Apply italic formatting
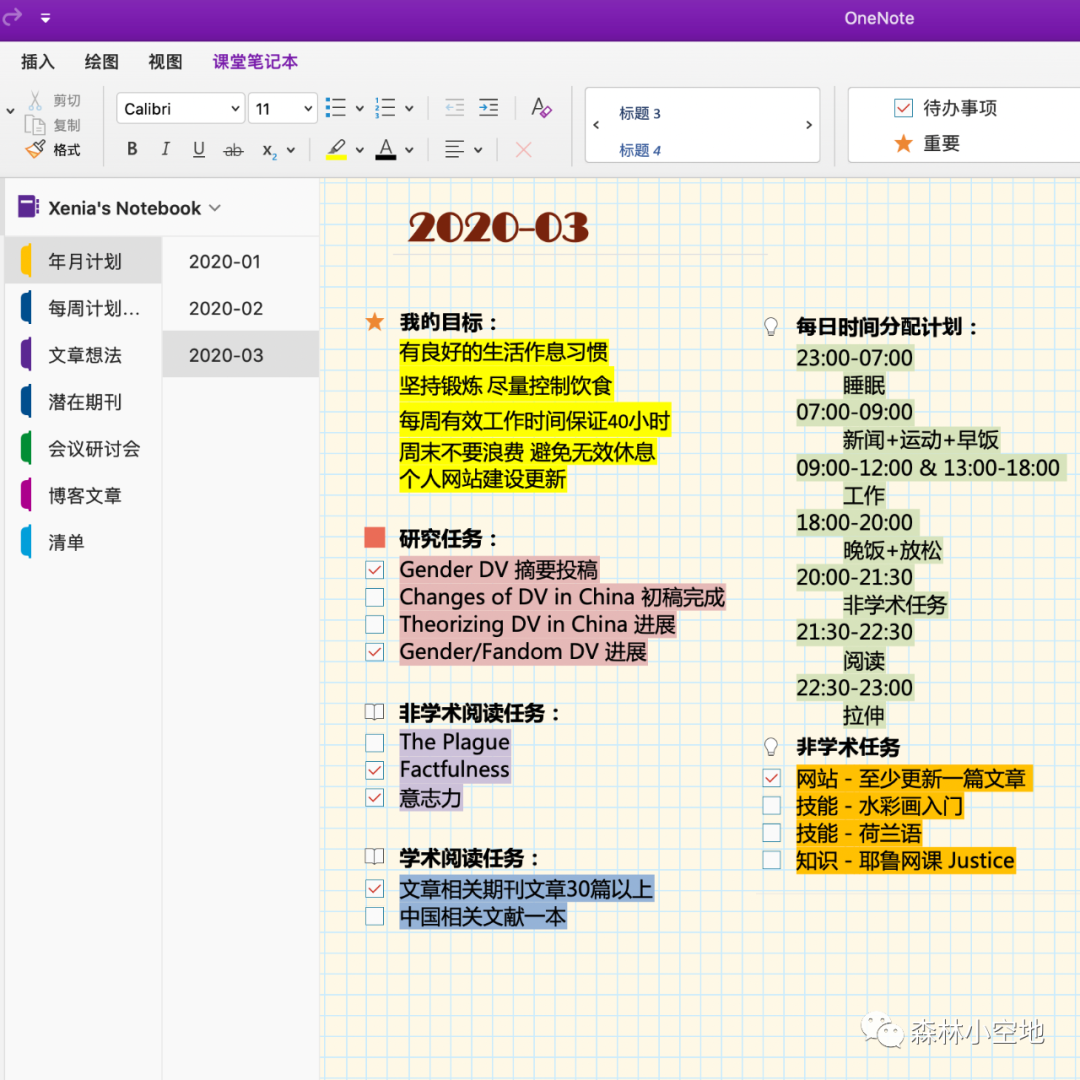 point(165,150)
